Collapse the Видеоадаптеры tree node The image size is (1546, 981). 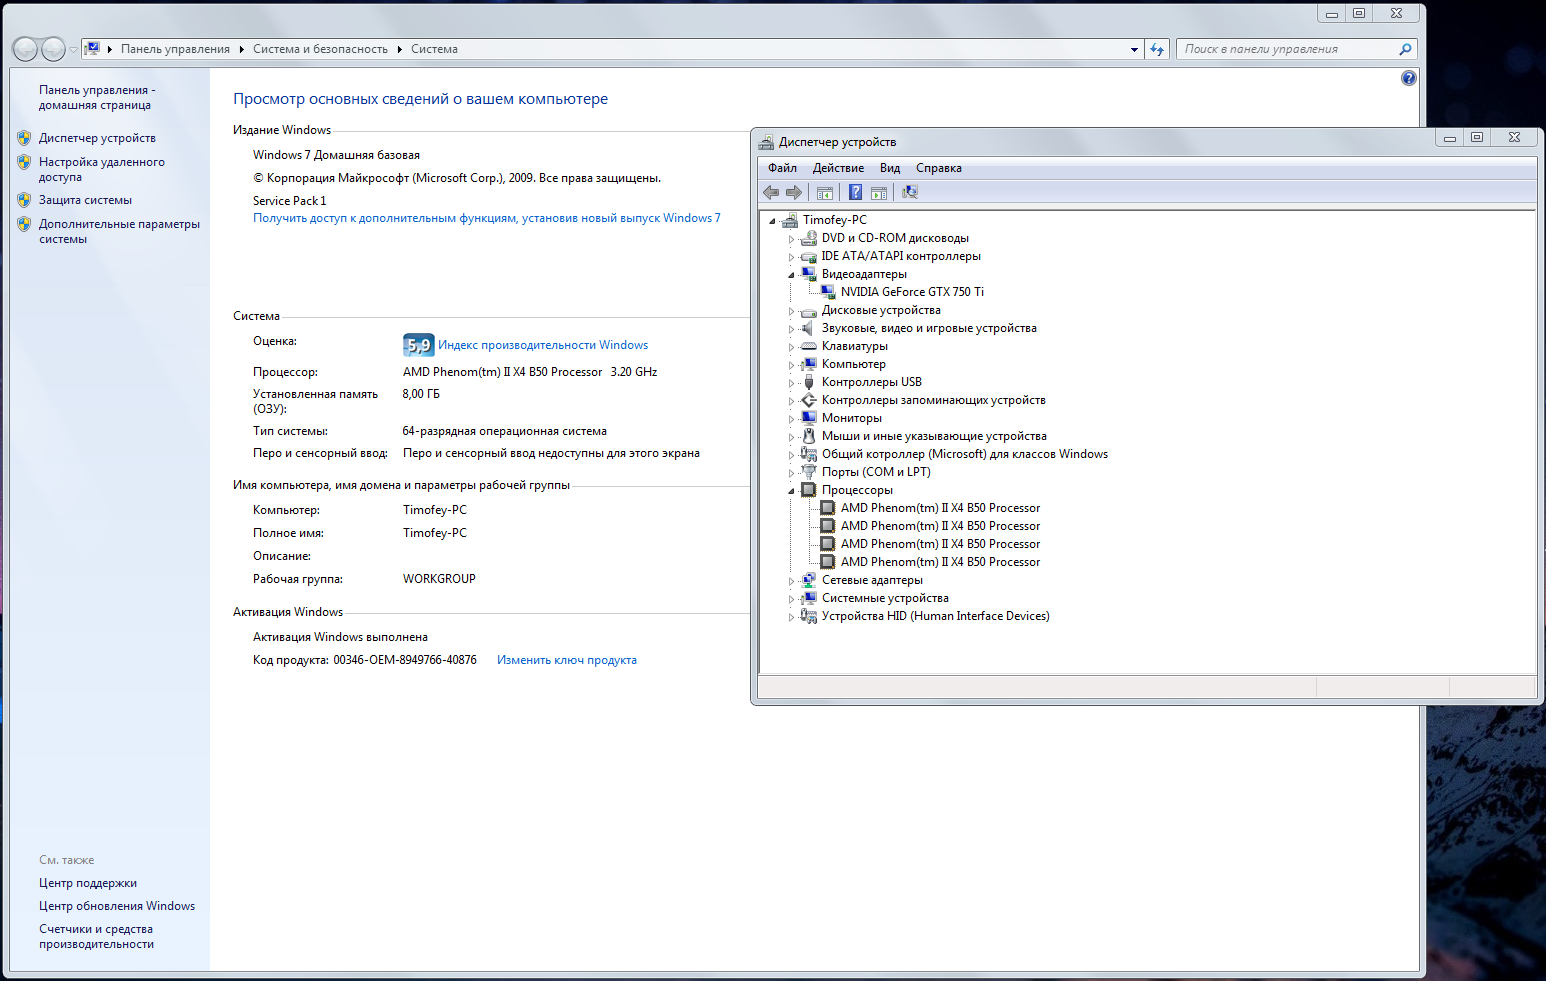[791, 275]
